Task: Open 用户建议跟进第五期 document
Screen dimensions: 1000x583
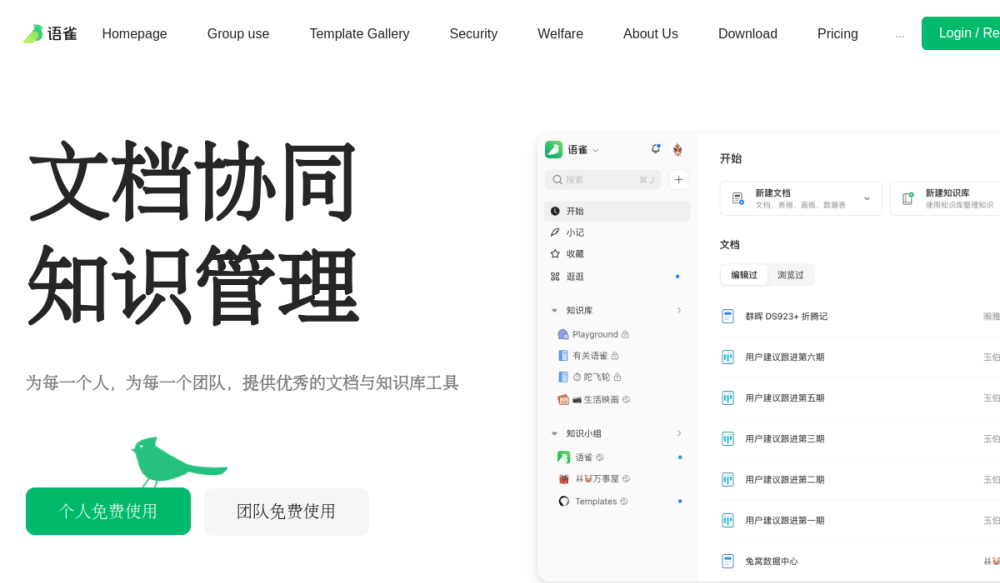Action: coord(785,398)
